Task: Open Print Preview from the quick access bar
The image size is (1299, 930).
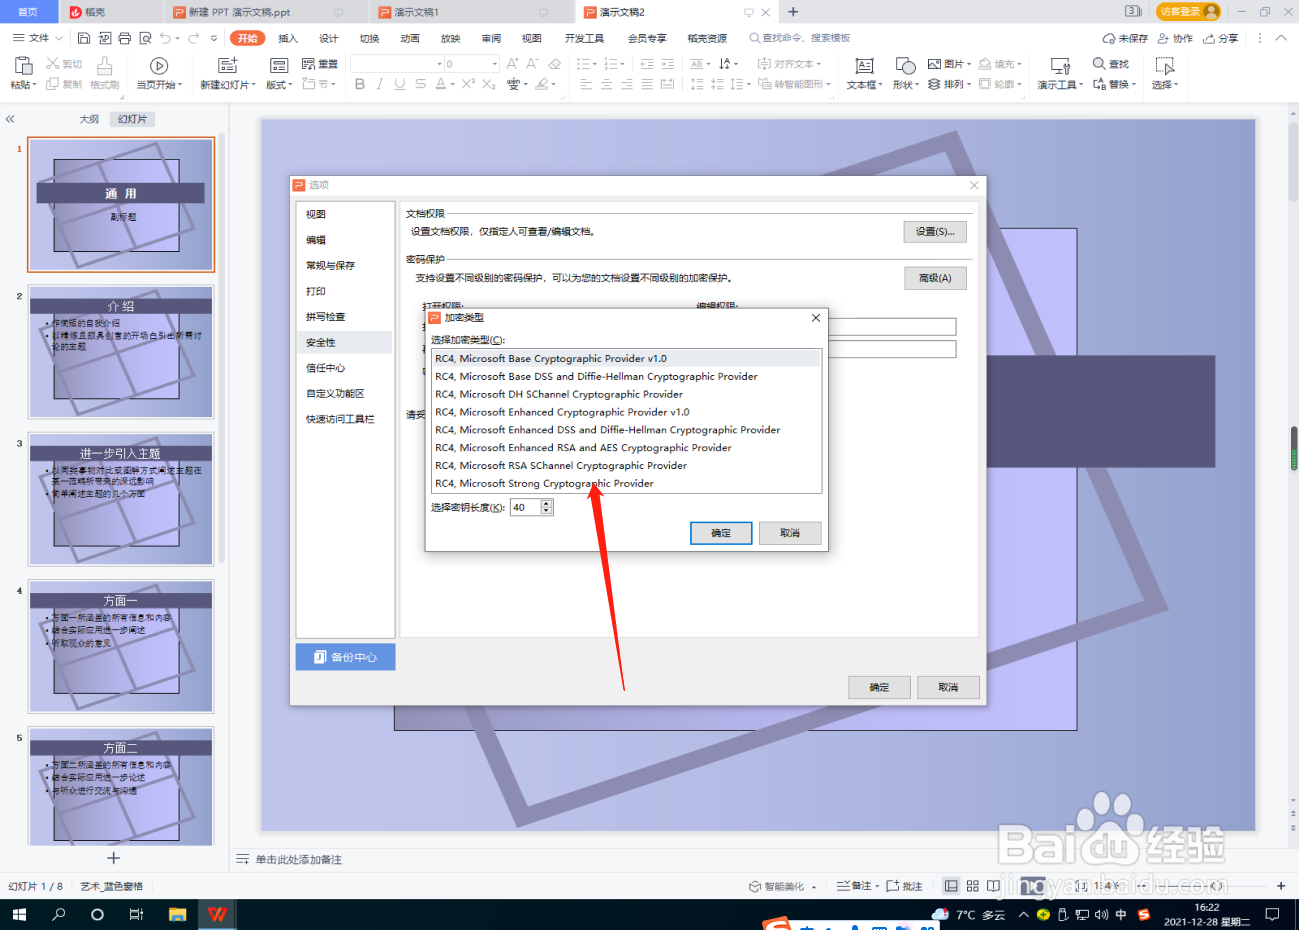Action: click(145, 38)
